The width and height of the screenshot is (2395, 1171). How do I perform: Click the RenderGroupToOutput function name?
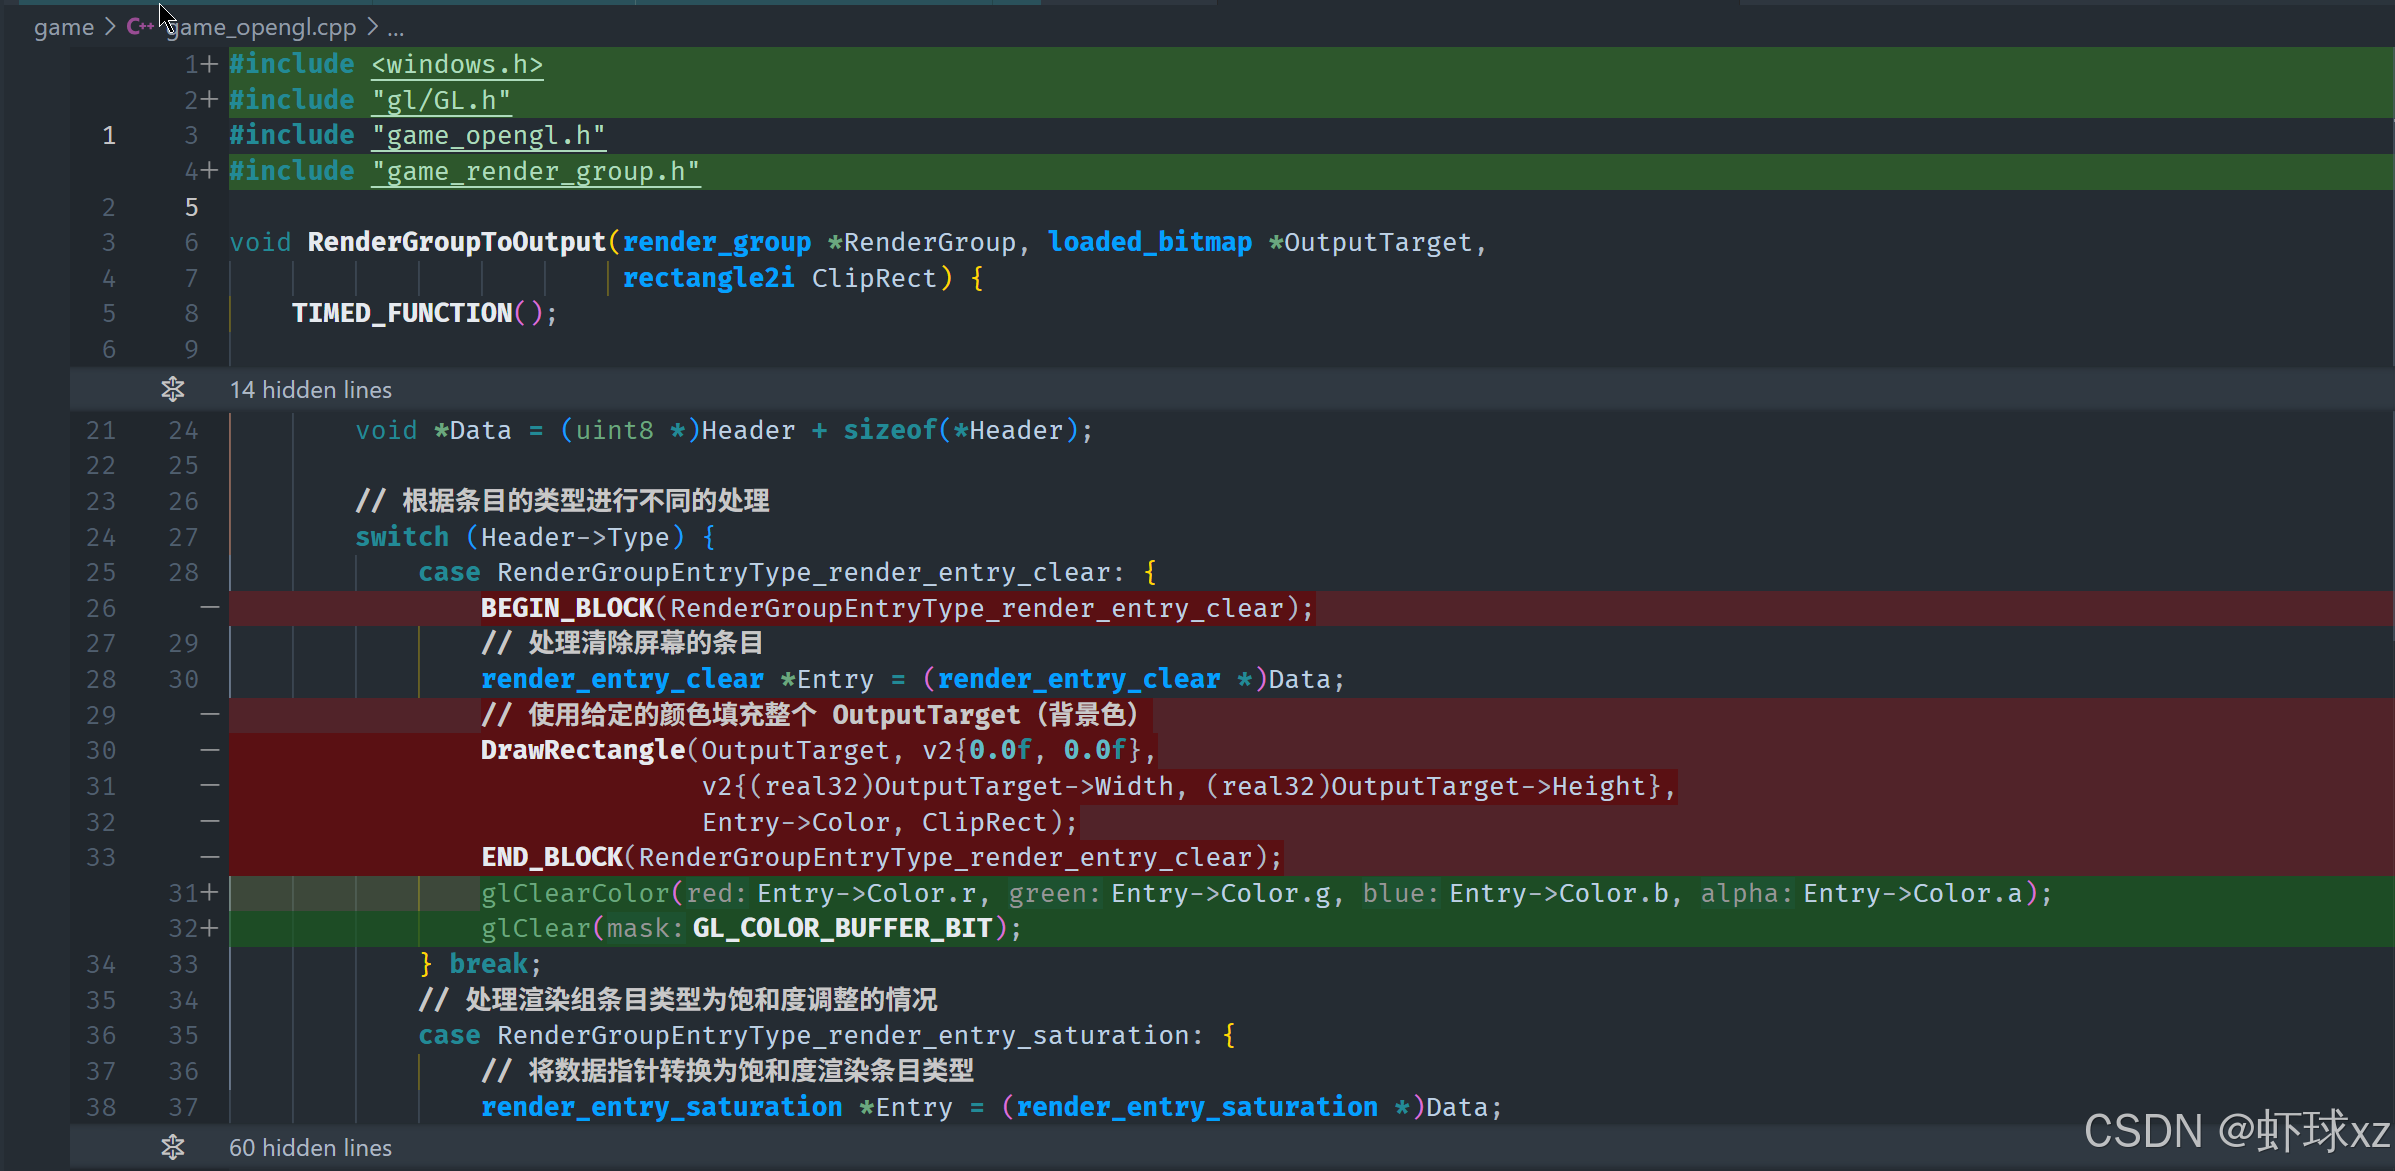point(456,242)
